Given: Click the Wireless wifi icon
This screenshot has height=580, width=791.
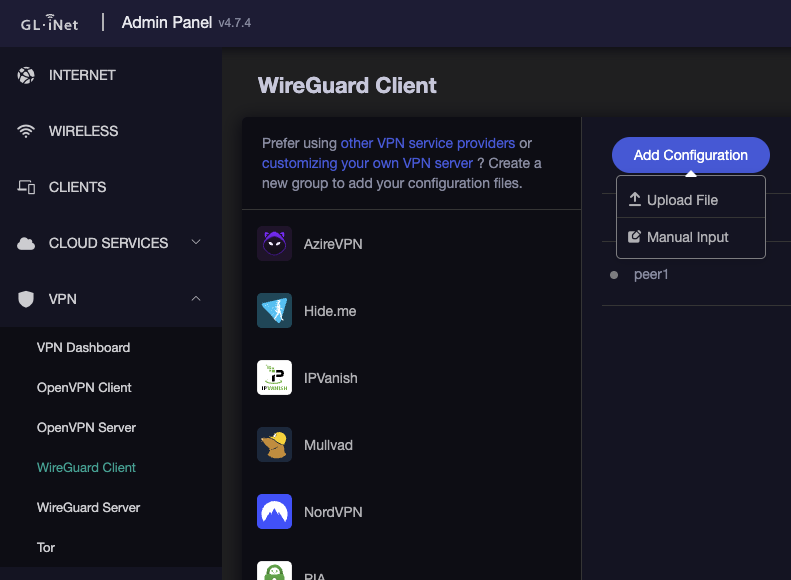Looking at the screenshot, I should point(26,131).
